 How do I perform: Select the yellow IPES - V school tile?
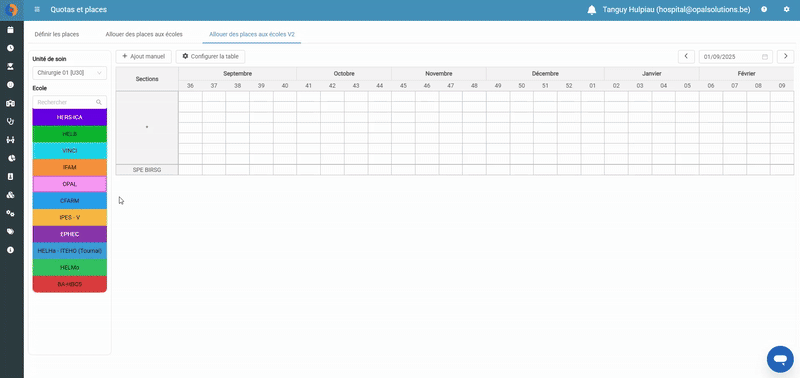pyautogui.click(x=69, y=217)
